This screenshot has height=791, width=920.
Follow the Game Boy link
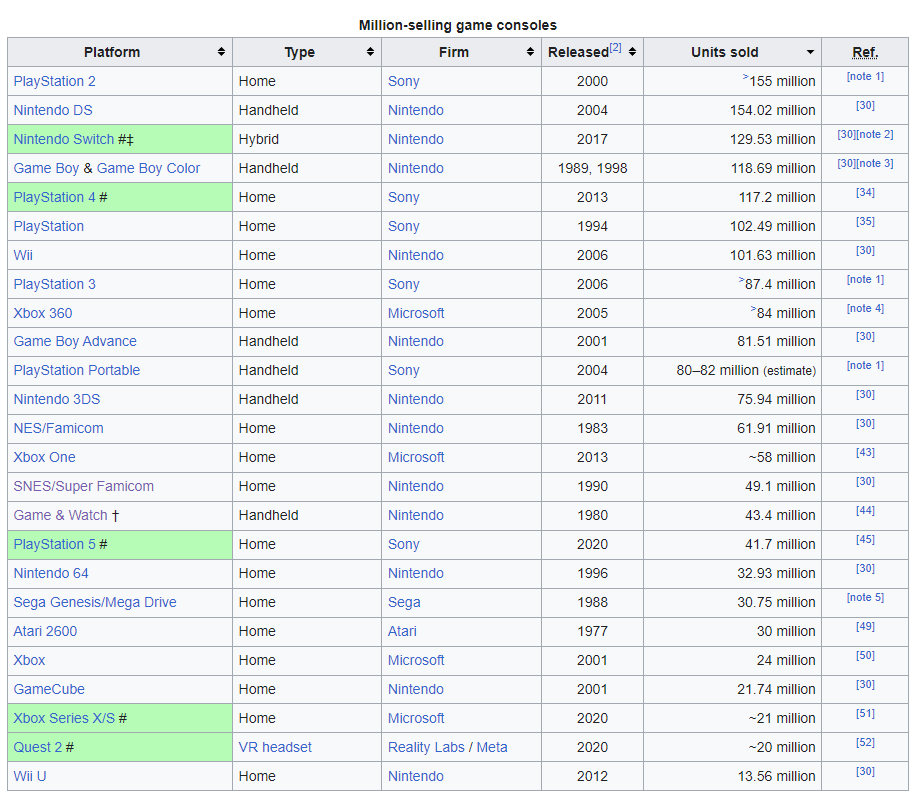(46, 168)
